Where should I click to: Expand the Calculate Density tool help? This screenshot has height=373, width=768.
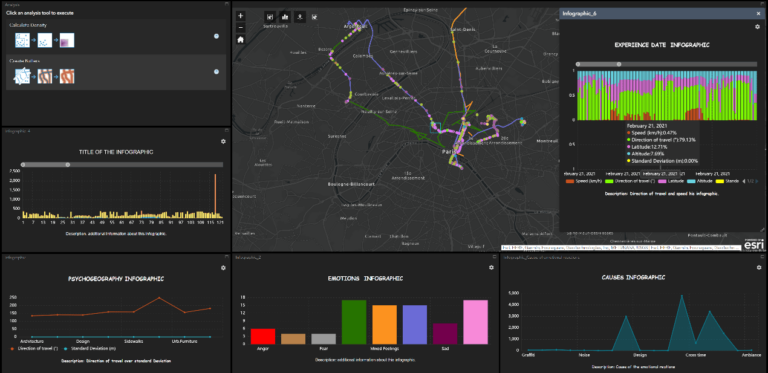point(216,36)
